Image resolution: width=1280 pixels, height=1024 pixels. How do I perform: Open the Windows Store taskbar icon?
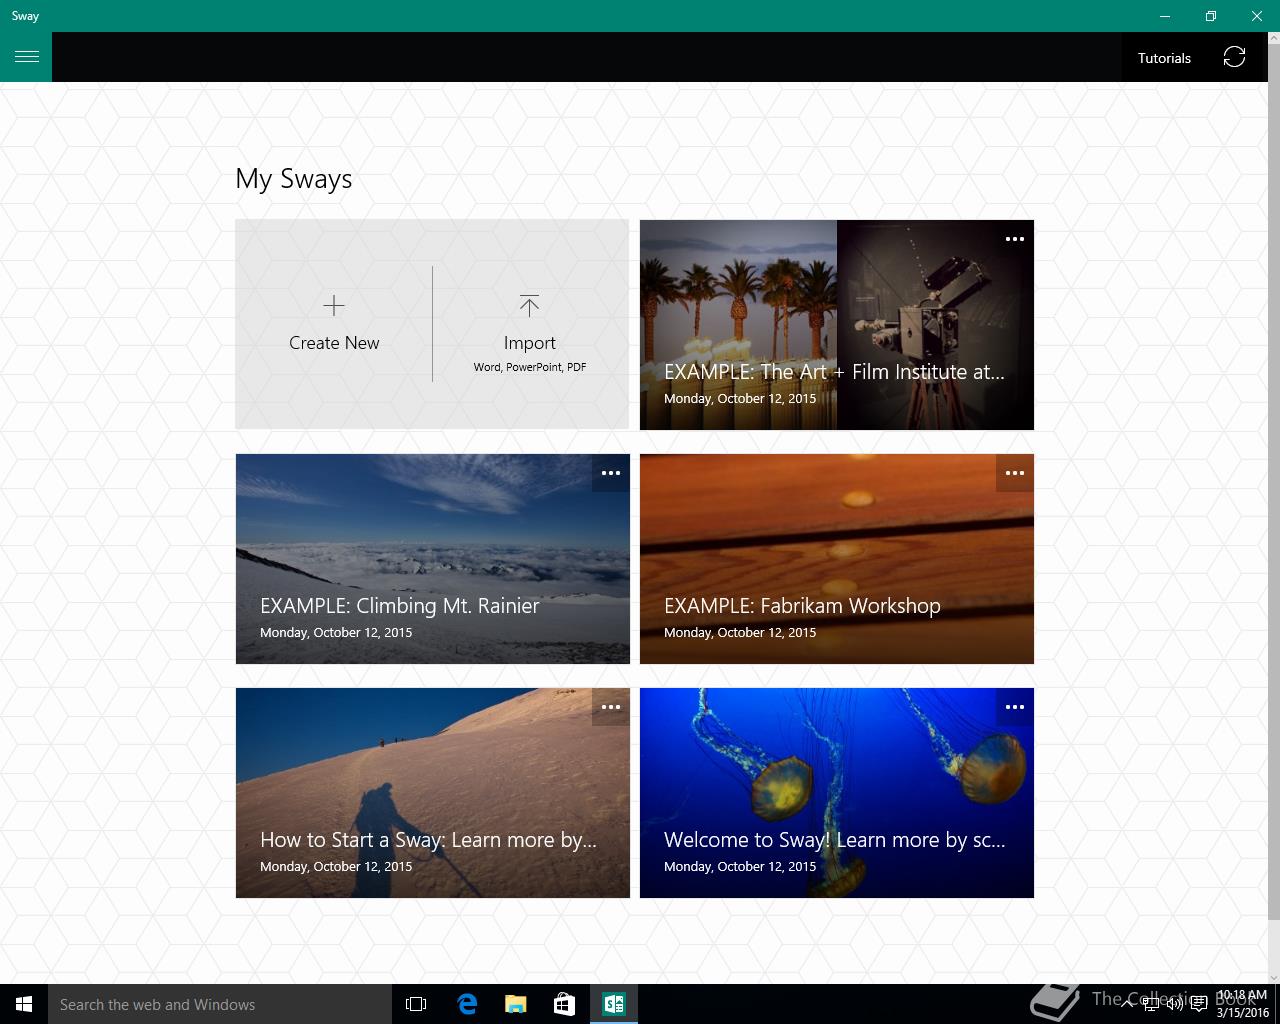[x=565, y=1004]
